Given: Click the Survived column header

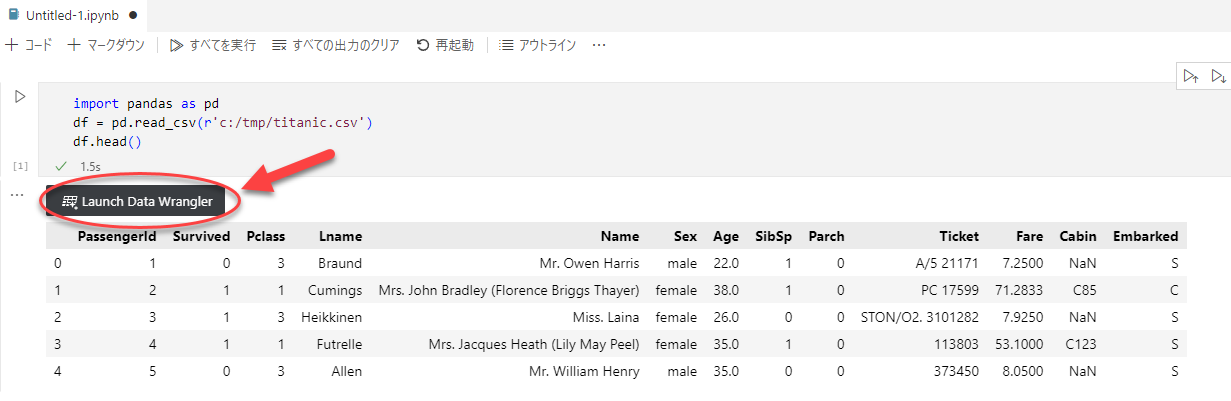Looking at the screenshot, I should (201, 237).
